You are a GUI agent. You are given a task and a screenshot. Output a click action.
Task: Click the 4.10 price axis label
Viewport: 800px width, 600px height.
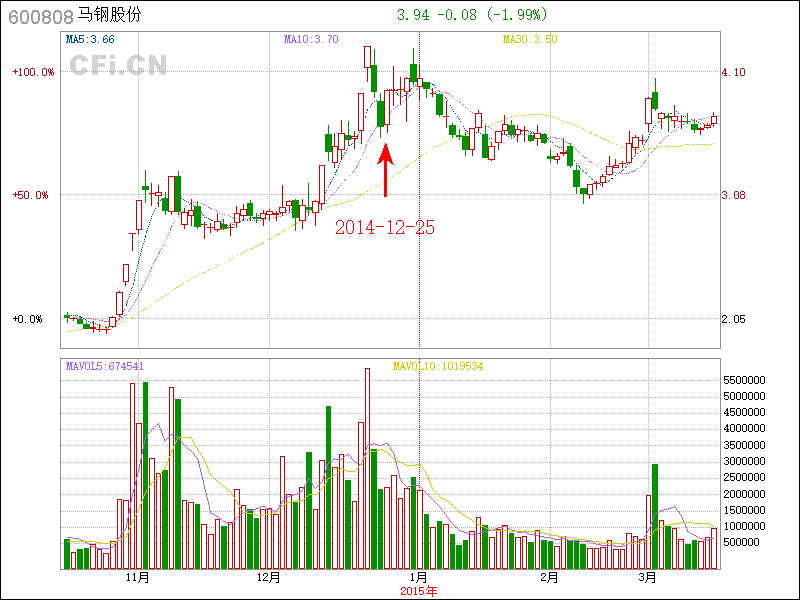click(x=734, y=72)
